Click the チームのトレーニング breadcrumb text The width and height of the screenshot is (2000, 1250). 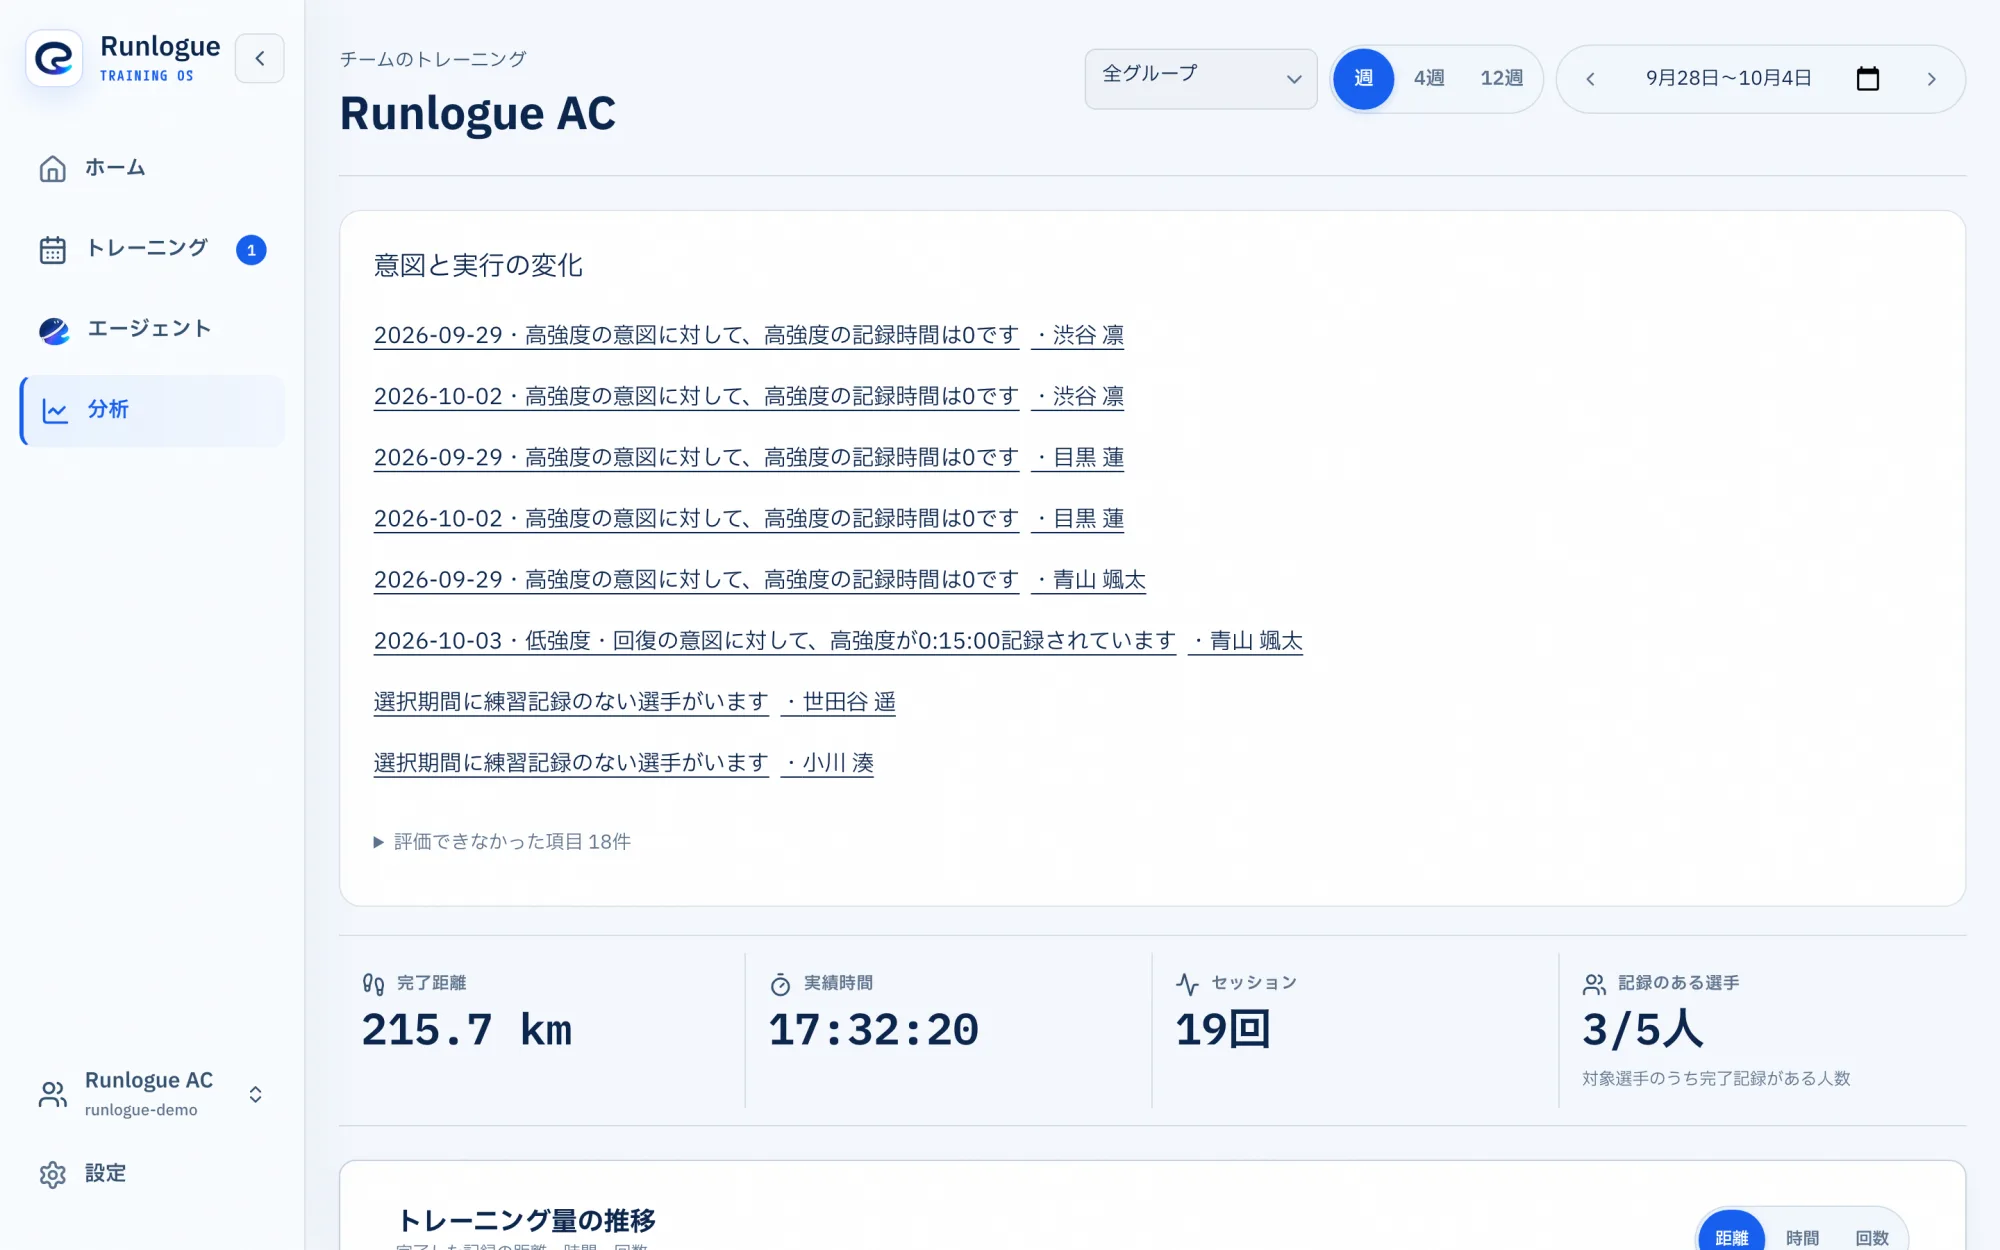(x=433, y=59)
